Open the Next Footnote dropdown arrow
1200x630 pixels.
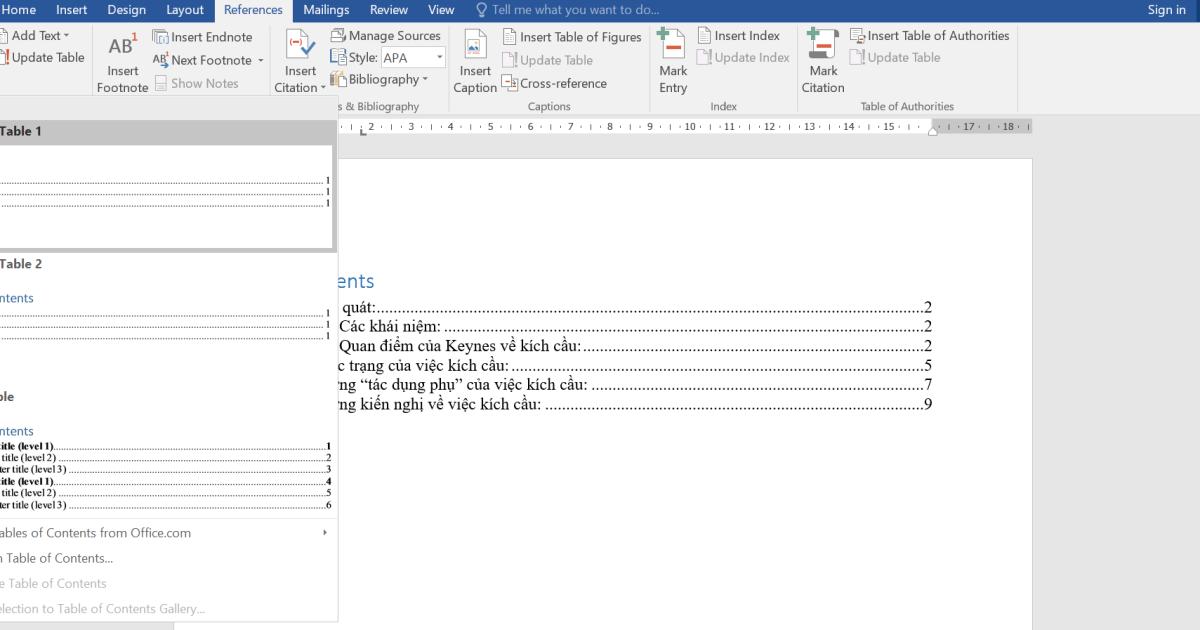261,60
